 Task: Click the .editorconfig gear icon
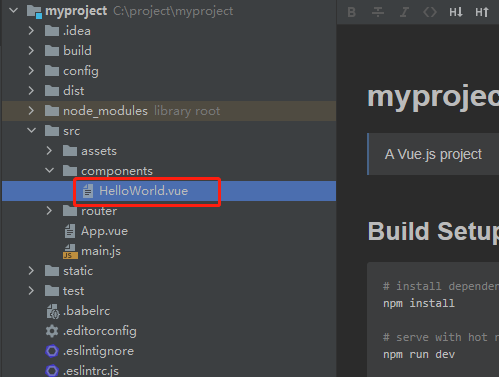[x=52, y=331]
